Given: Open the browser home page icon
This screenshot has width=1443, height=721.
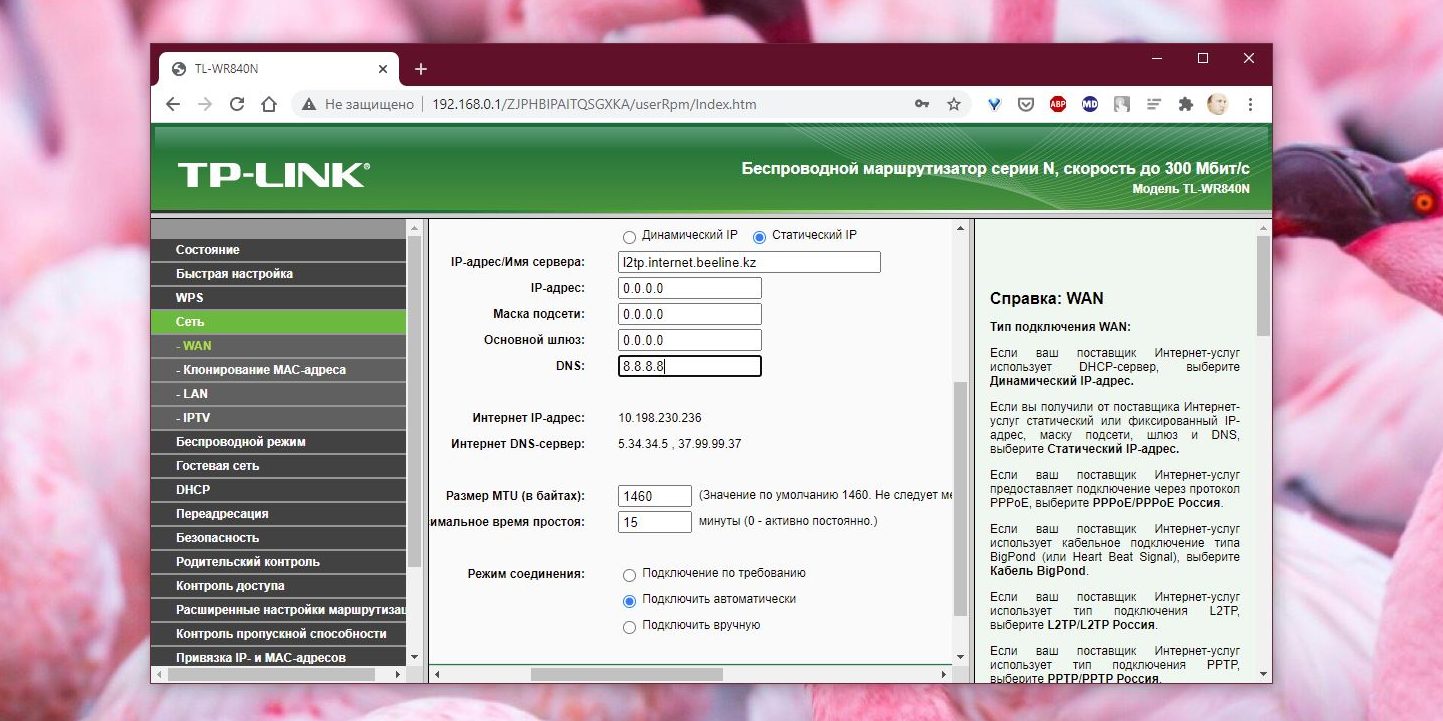Looking at the screenshot, I should (x=268, y=104).
